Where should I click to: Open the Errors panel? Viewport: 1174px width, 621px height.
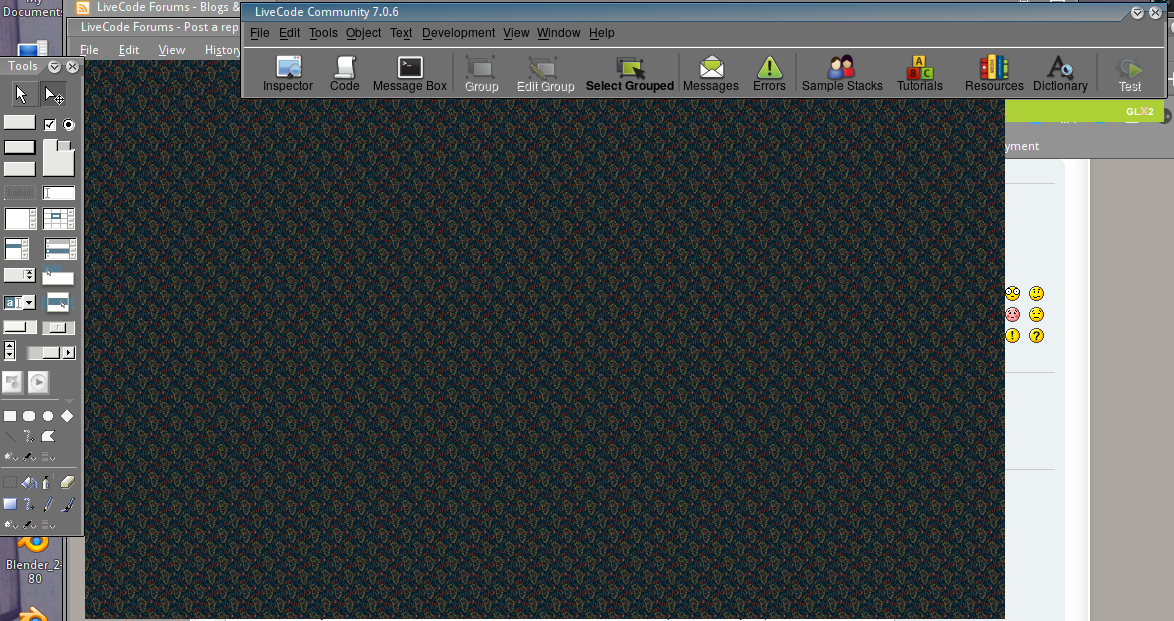tap(769, 74)
